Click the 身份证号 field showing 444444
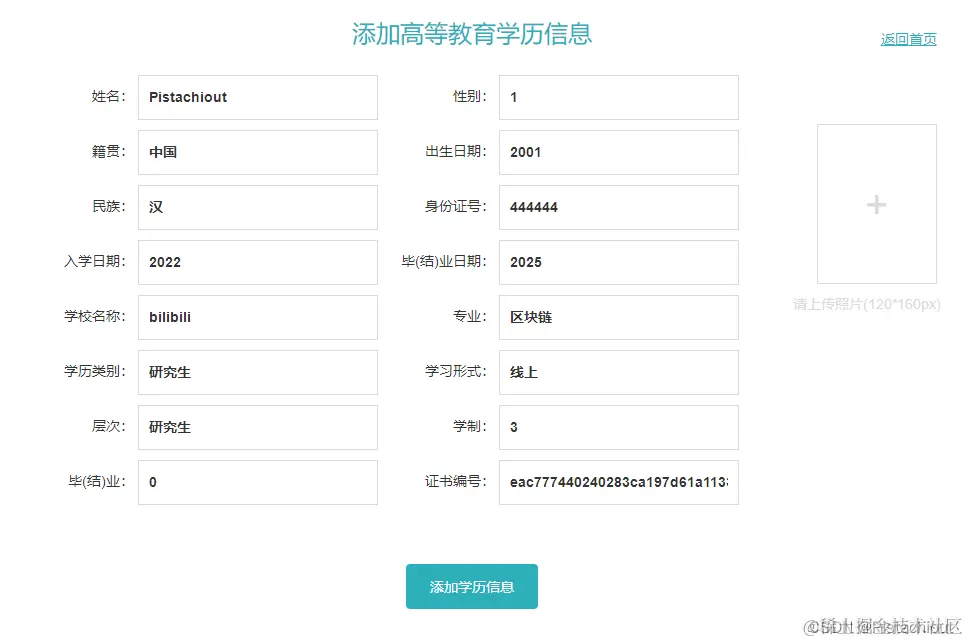This screenshot has height=643, width=969. [617, 207]
